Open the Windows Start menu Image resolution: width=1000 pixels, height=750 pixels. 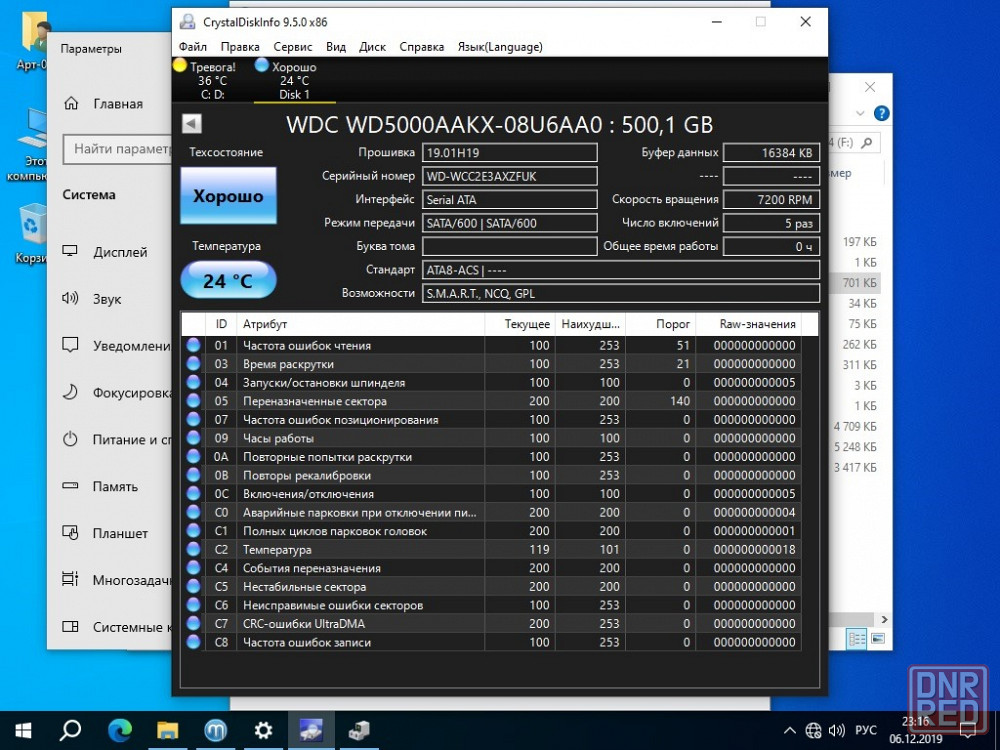[24, 730]
